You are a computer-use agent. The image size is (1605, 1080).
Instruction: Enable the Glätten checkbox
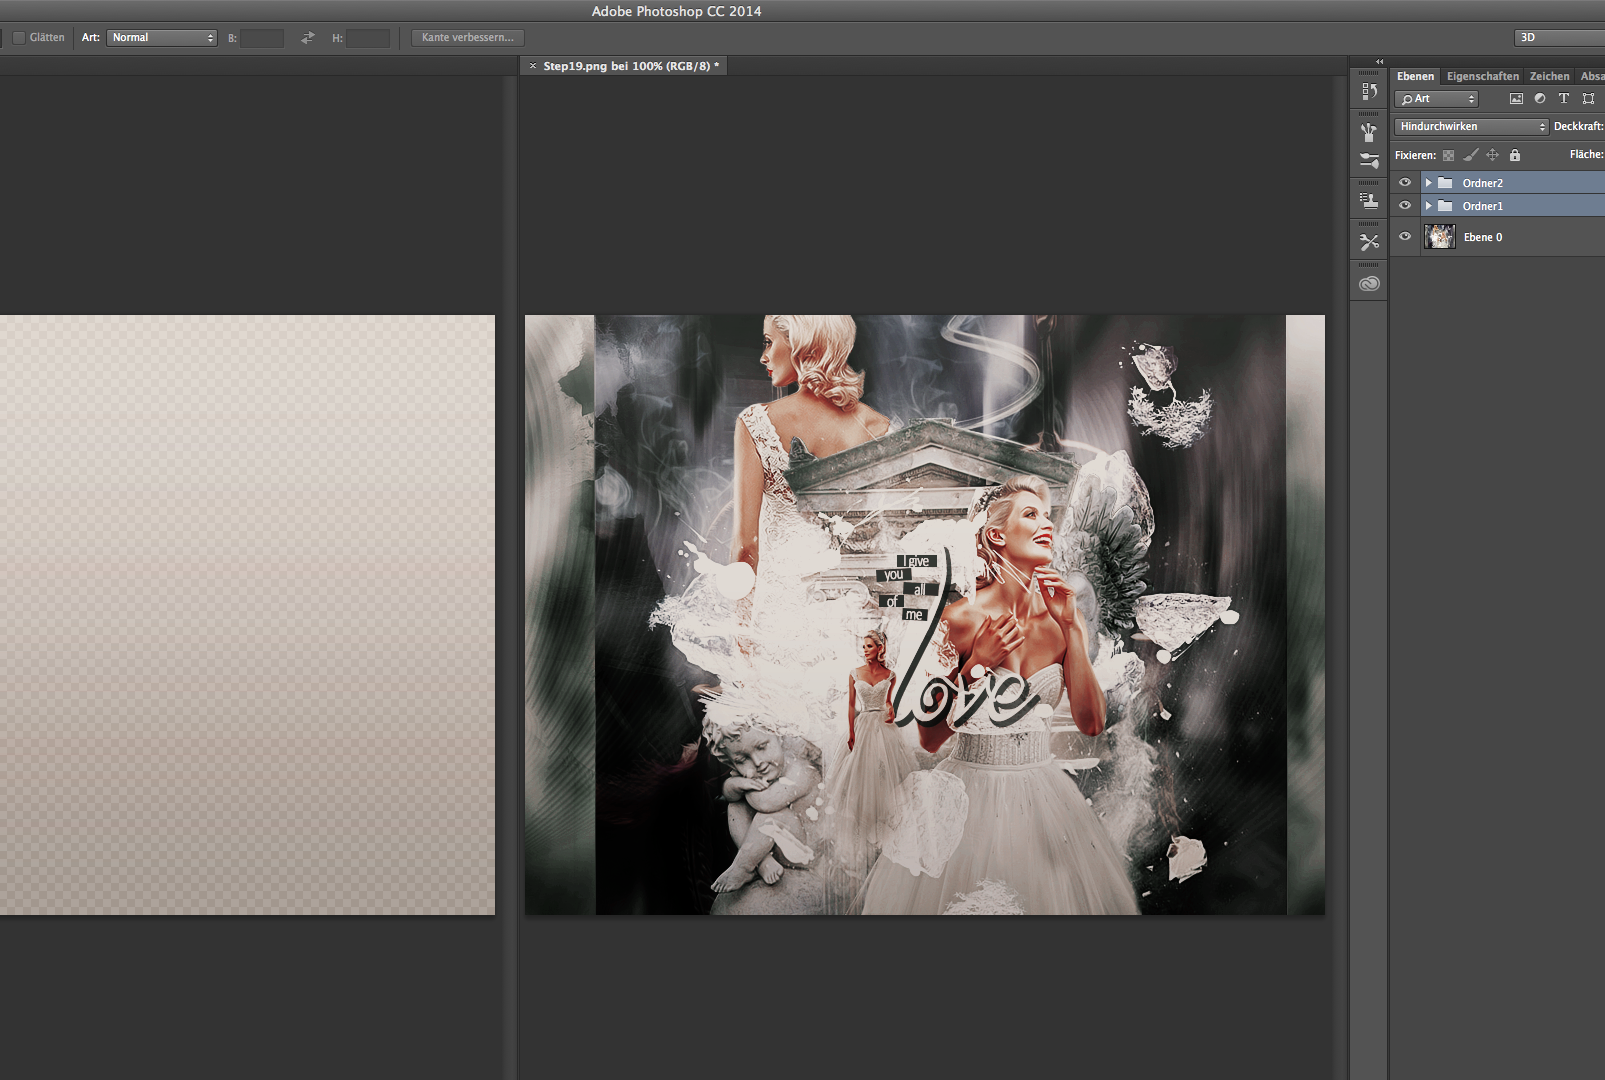[18, 38]
